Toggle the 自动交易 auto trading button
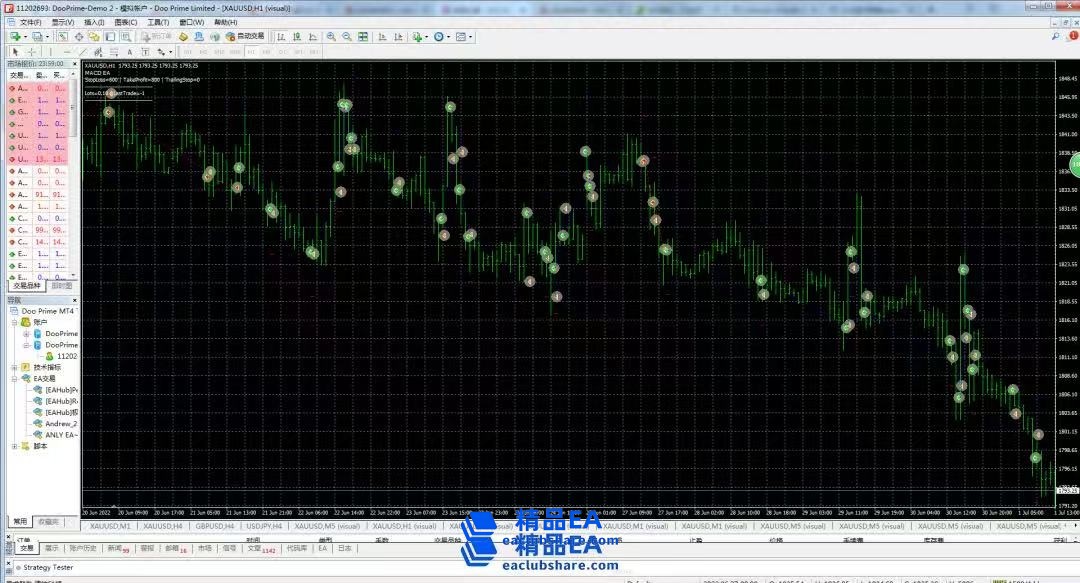The height and width of the screenshot is (583, 1080). pyautogui.click(x=245, y=37)
